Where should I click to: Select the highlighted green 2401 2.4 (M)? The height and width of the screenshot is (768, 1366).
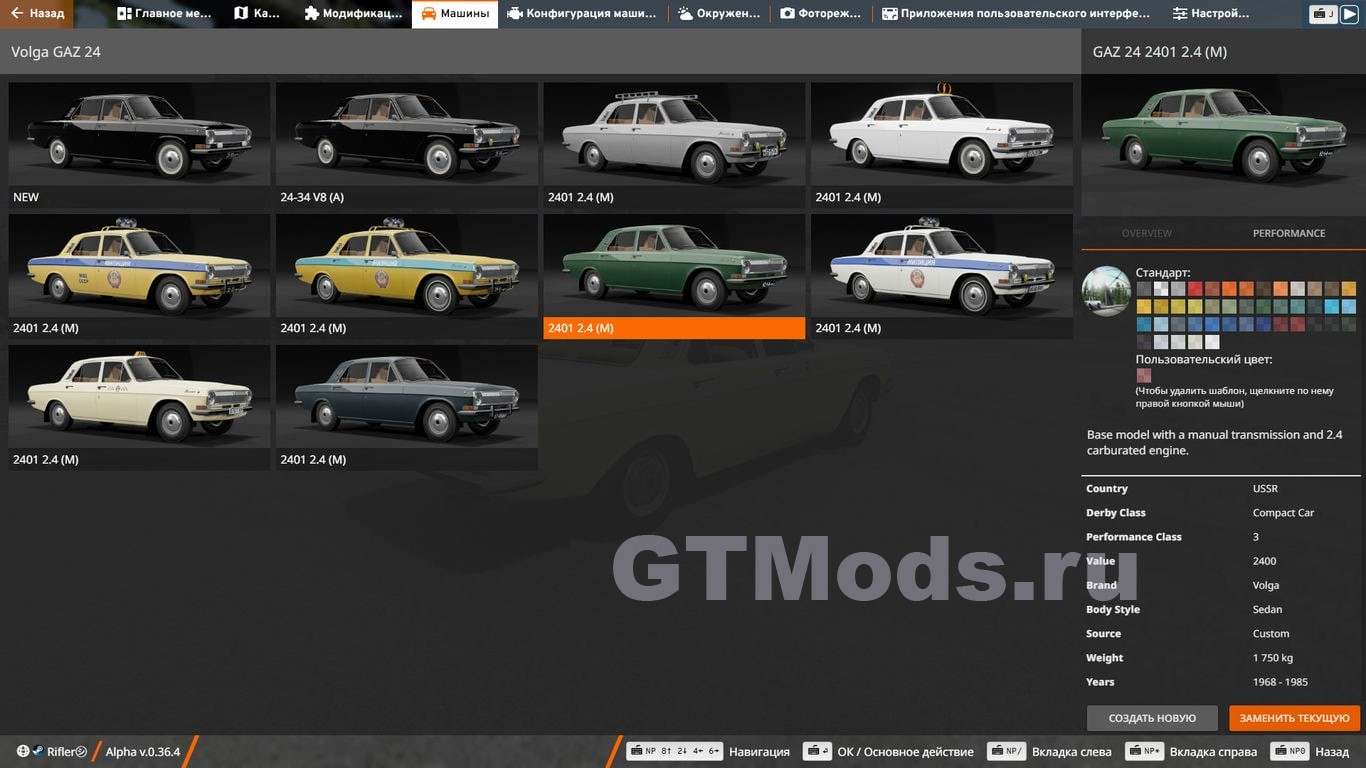click(x=674, y=276)
